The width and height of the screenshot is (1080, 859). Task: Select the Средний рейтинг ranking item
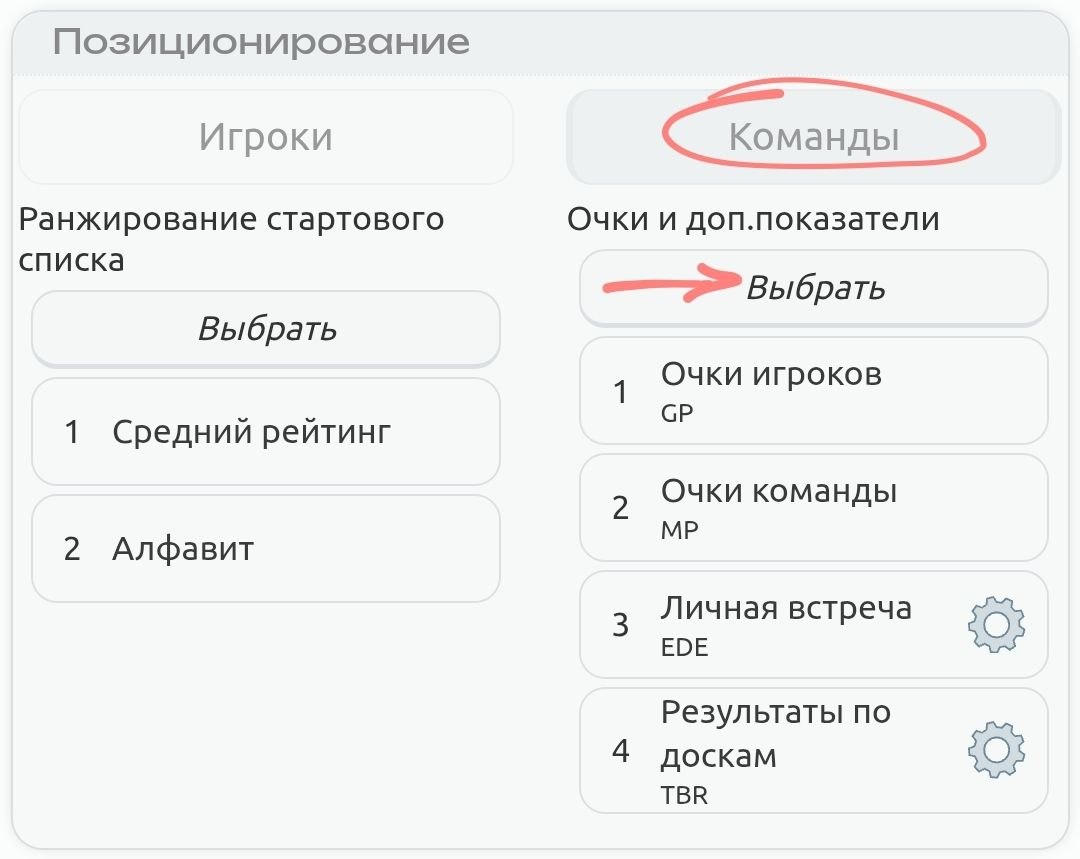251,432
